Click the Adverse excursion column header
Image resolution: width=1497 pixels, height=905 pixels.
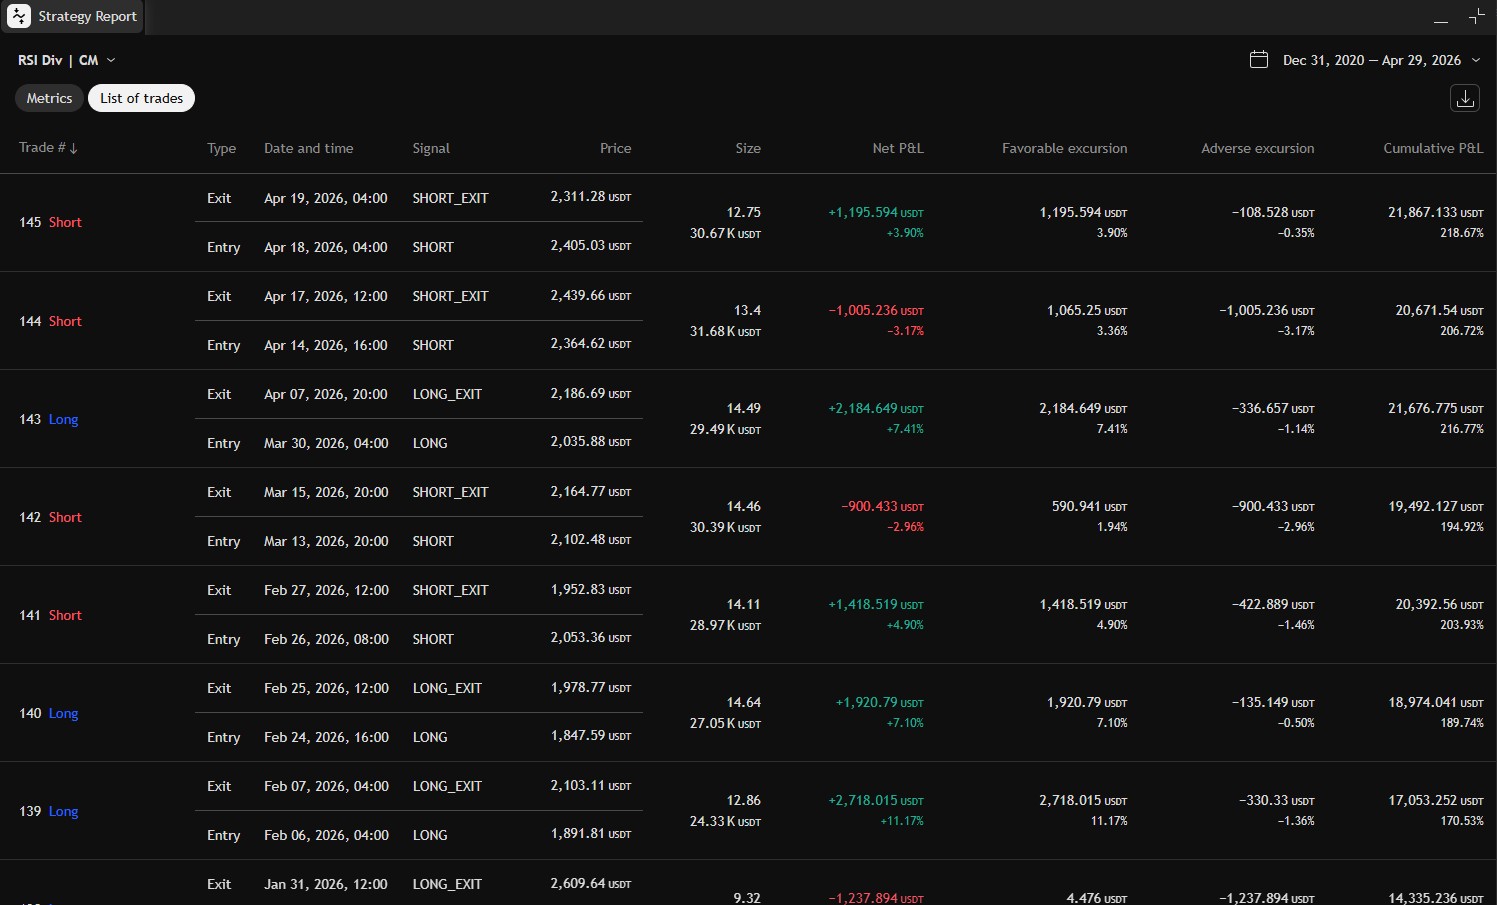click(x=1257, y=148)
